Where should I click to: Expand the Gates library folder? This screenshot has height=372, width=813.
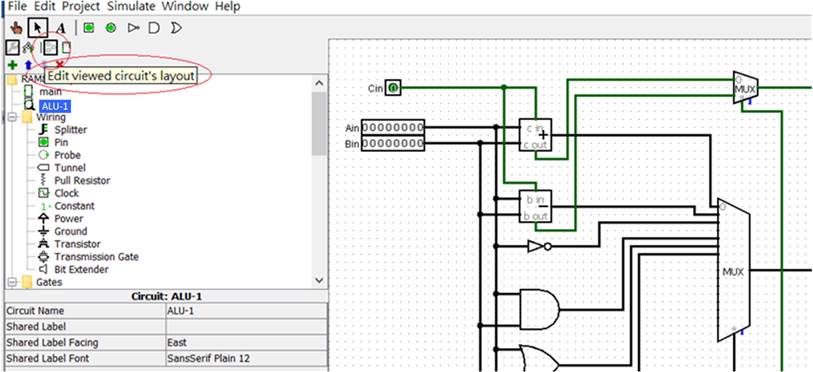point(12,282)
